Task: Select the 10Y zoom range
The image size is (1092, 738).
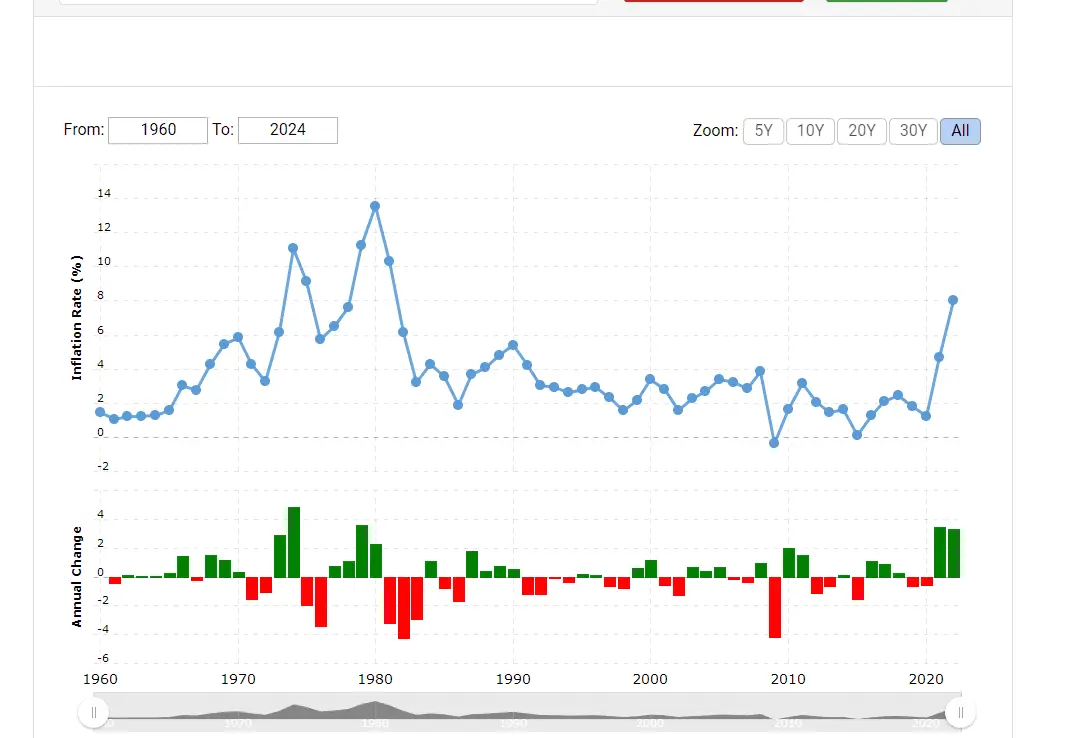Action: tap(810, 131)
